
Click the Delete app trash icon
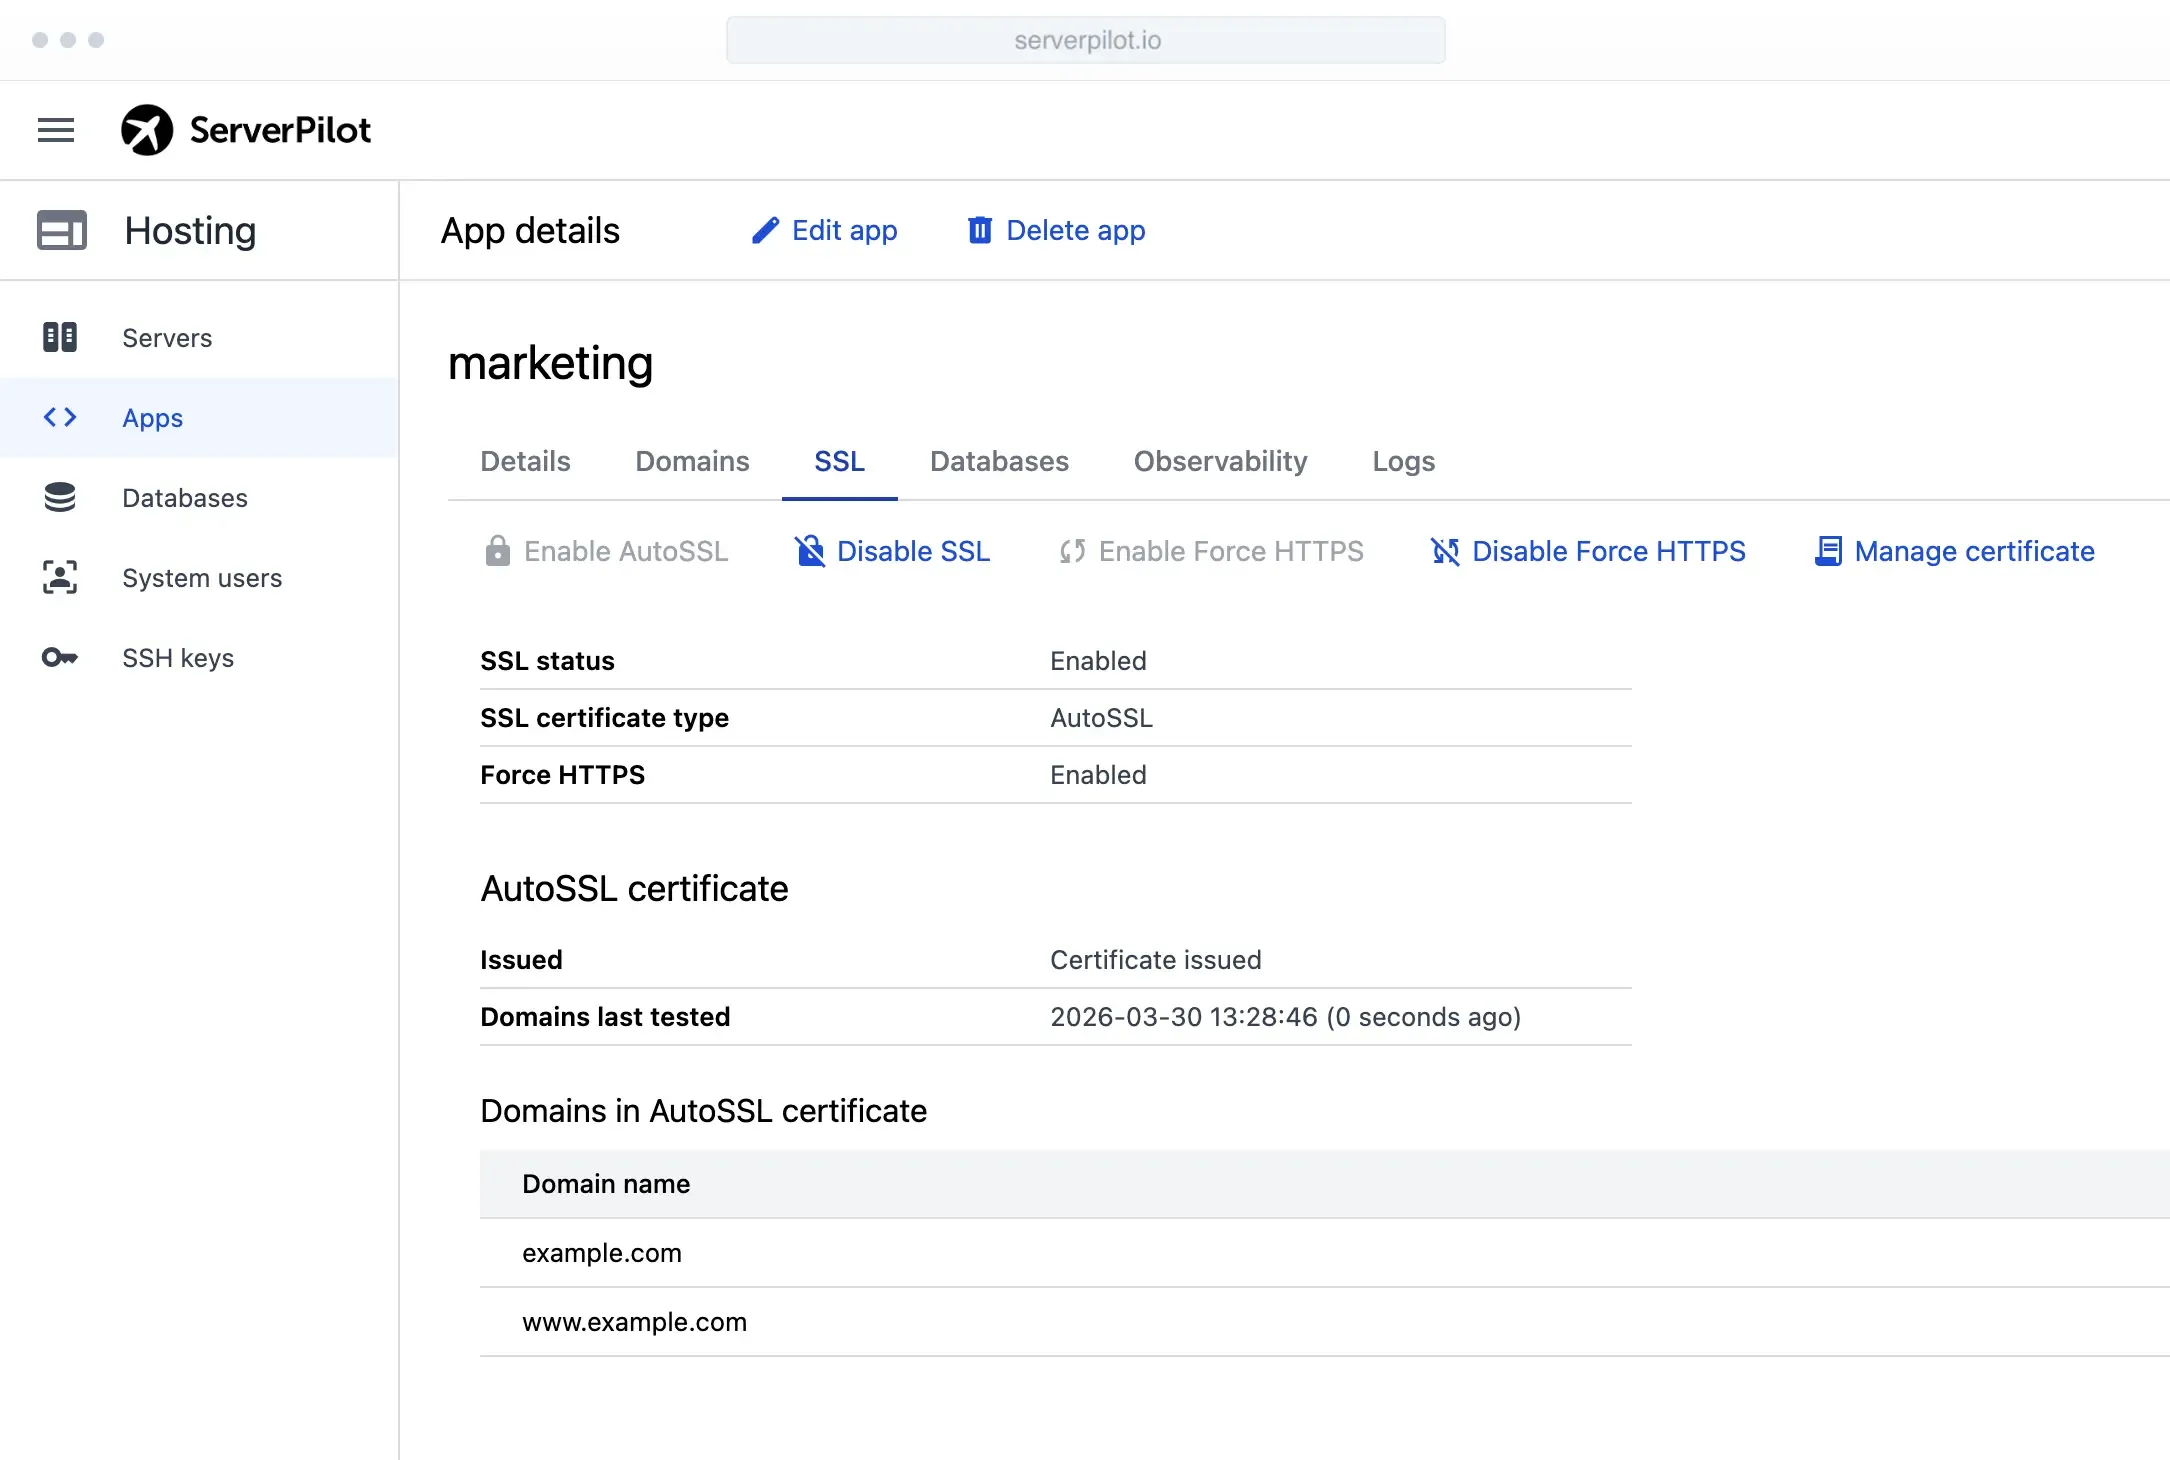tap(979, 230)
